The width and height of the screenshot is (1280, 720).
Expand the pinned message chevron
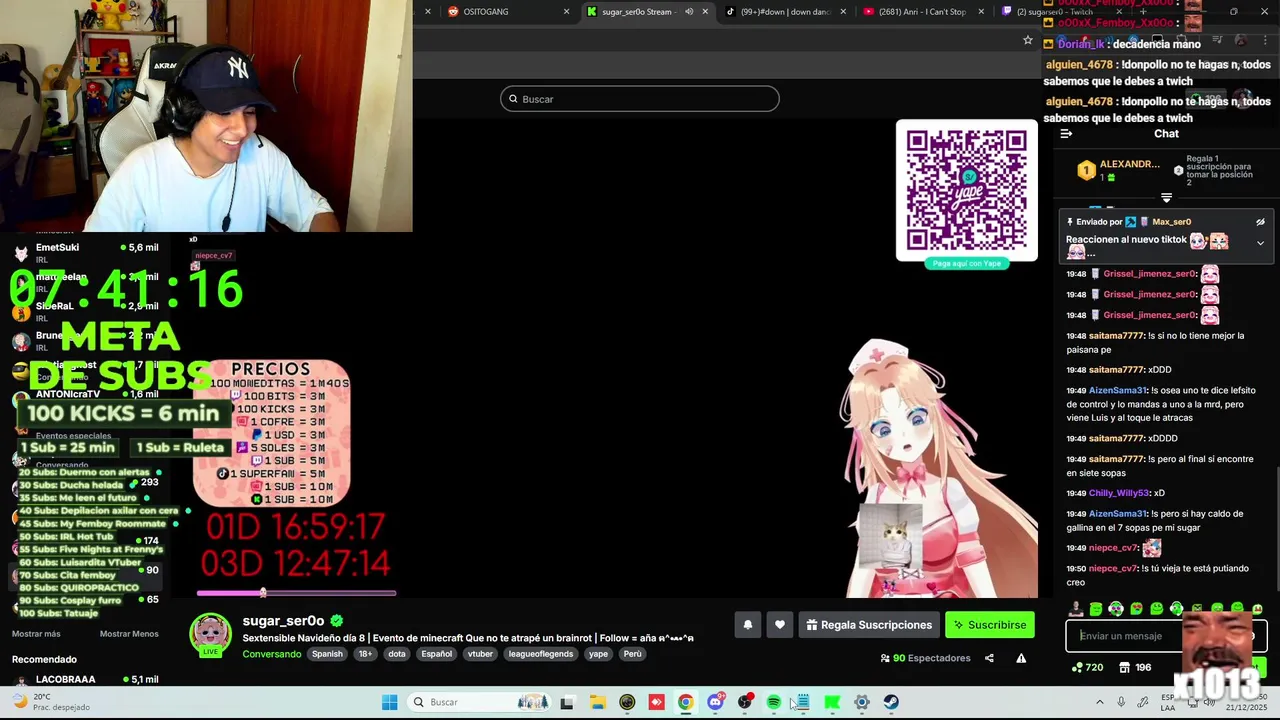coord(1260,243)
